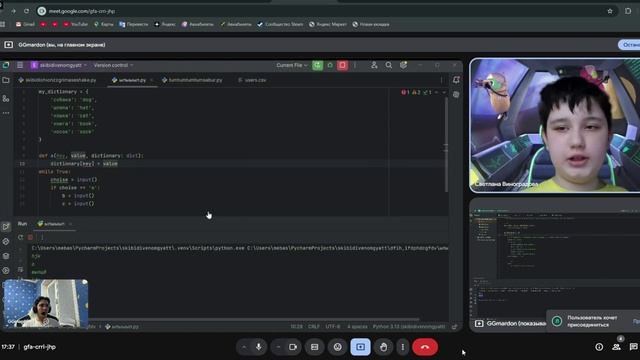Open meeting details info icon

599,347
